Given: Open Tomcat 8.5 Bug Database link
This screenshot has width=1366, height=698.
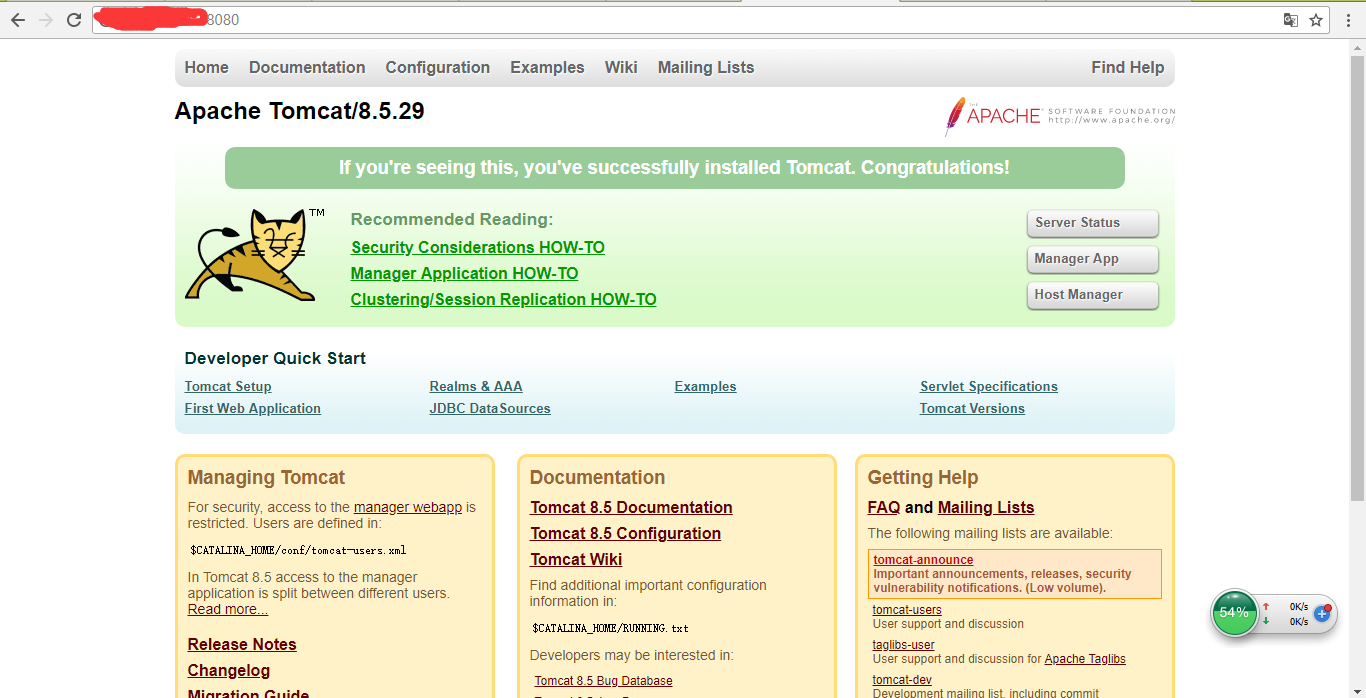Looking at the screenshot, I should point(604,681).
